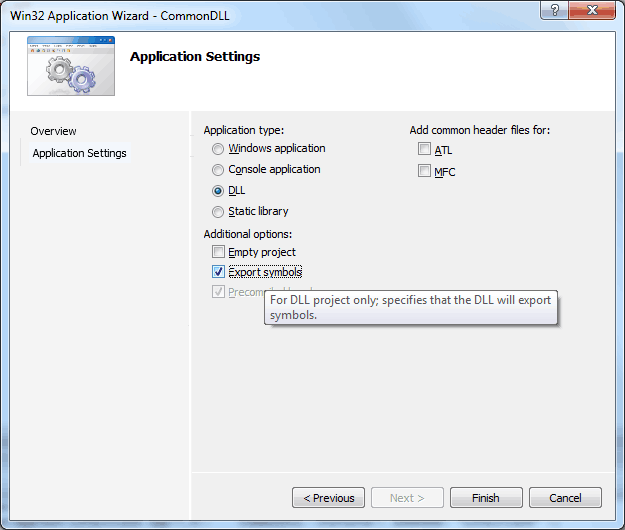Open the Application Settings page link
The width and height of the screenshot is (625, 530).
pos(79,153)
